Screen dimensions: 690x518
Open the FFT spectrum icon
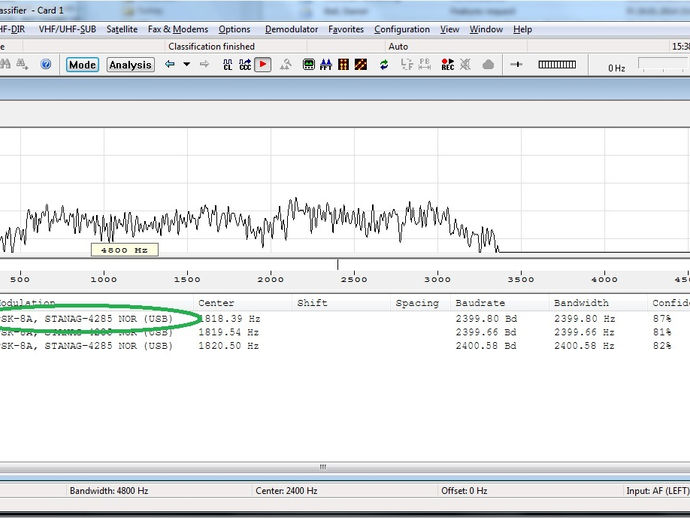point(326,65)
